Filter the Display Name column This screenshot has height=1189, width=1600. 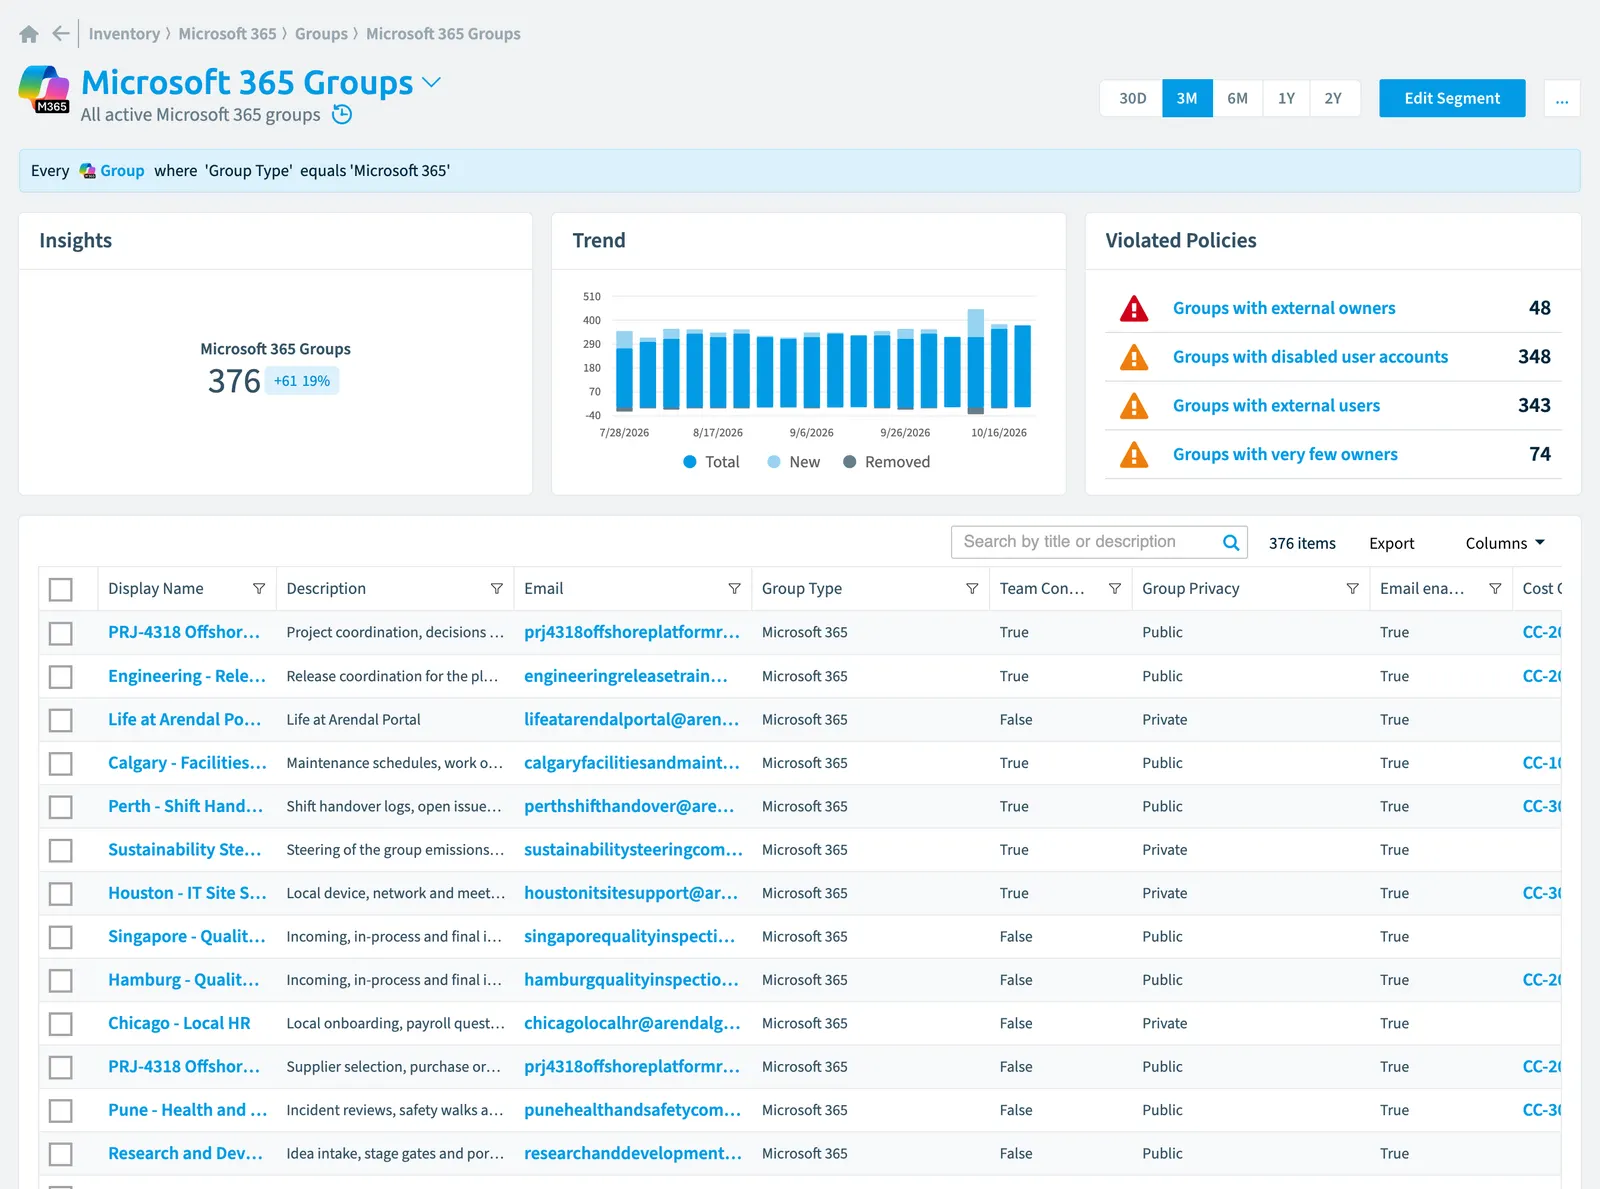tap(259, 589)
